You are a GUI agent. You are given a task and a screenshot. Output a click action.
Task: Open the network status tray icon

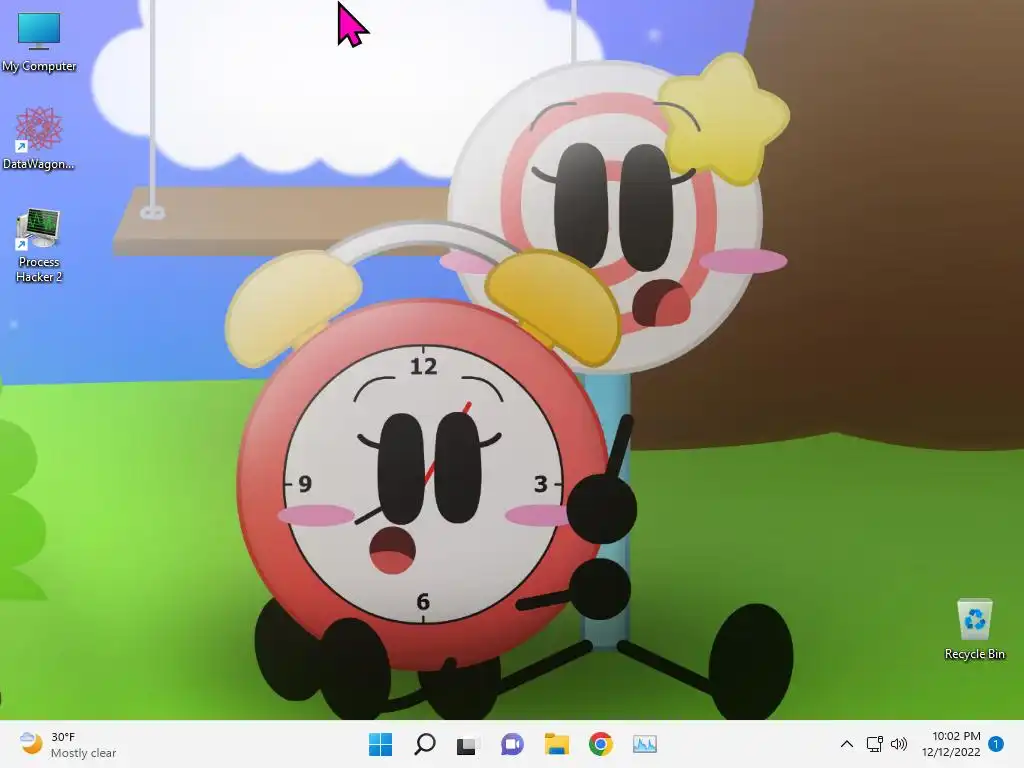874,744
